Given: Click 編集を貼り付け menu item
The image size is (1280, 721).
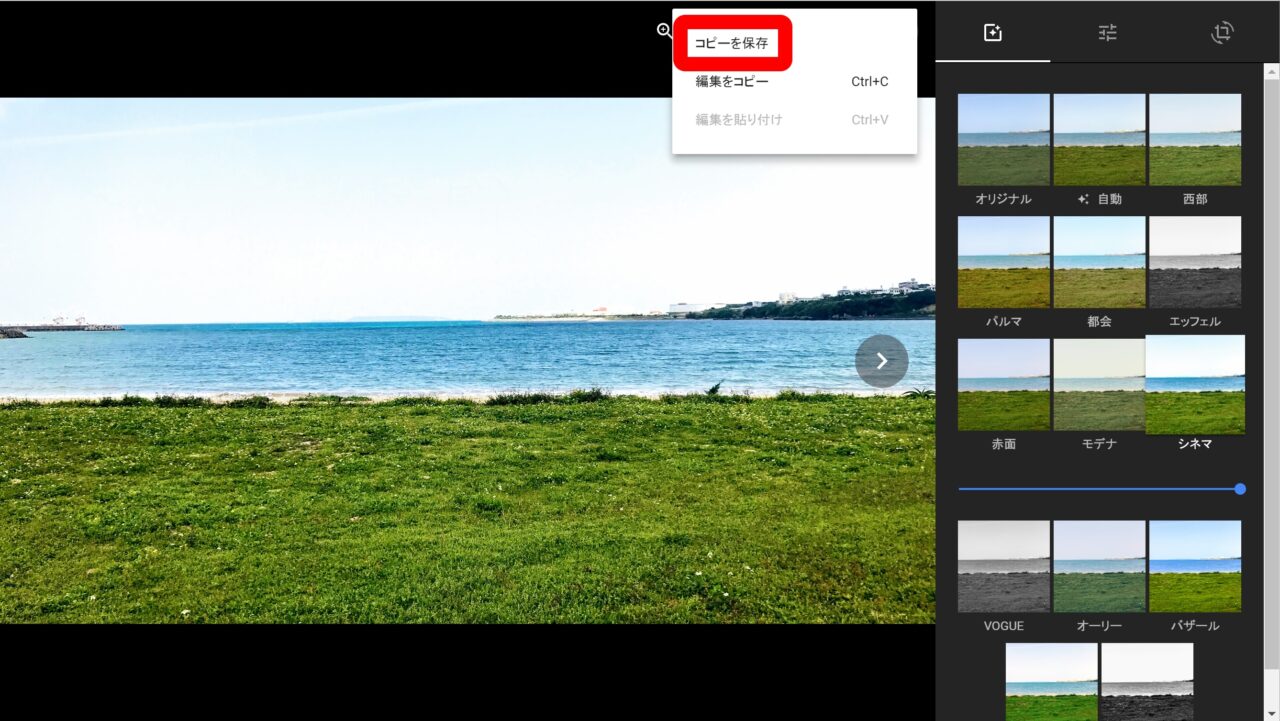Looking at the screenshot, I should tap(739, 120).
